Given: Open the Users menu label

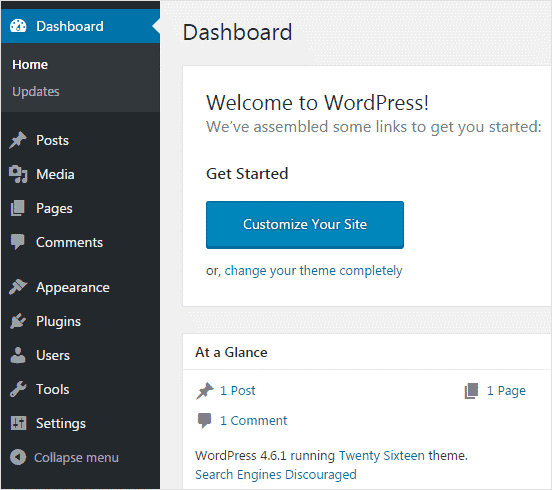Looking at the screenshot, I should coord(53,356).
